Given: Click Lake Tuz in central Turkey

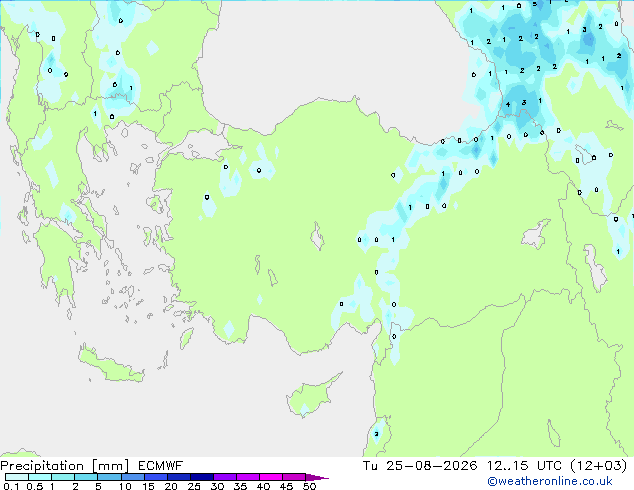Looking at the screenshot, I should click(x=318, y=237).
